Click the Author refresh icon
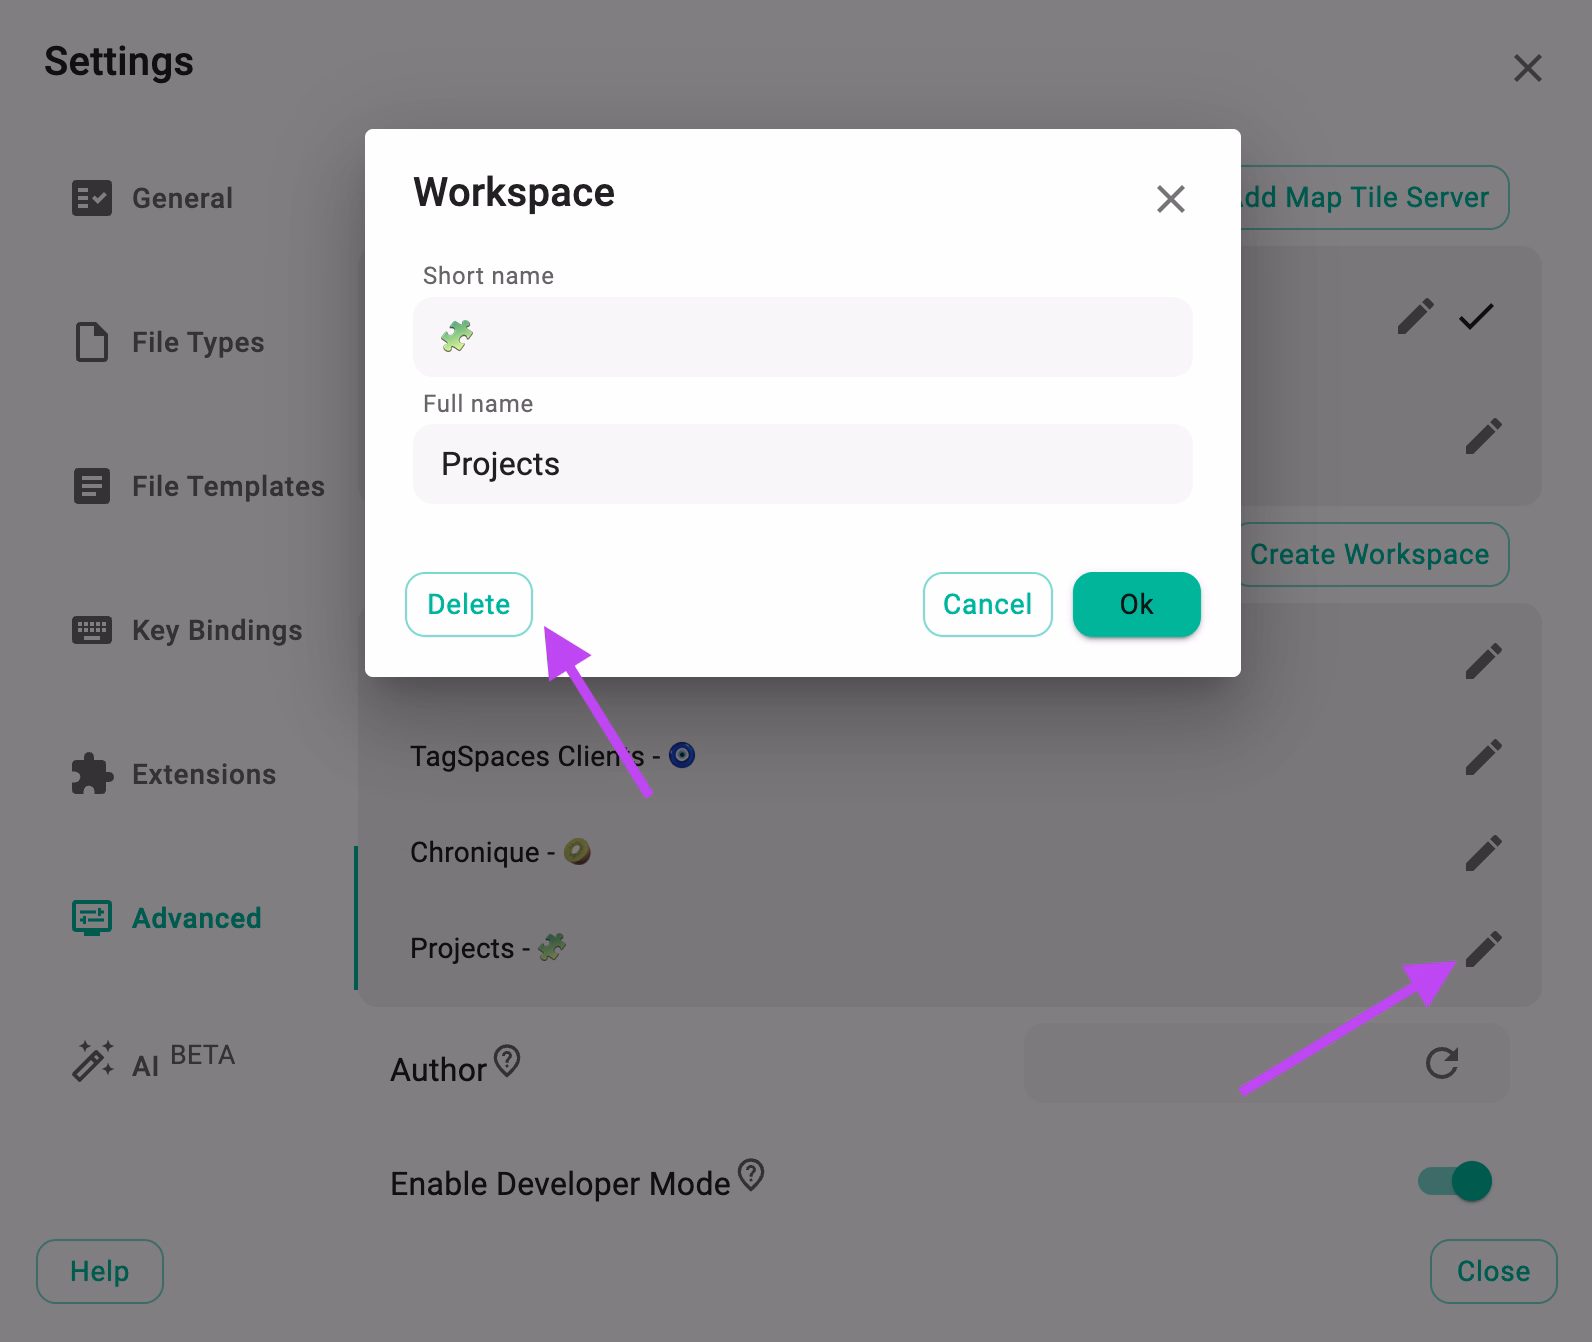The image size is (1592, 1342). pyautogui.click(x=1441, y=1062)
